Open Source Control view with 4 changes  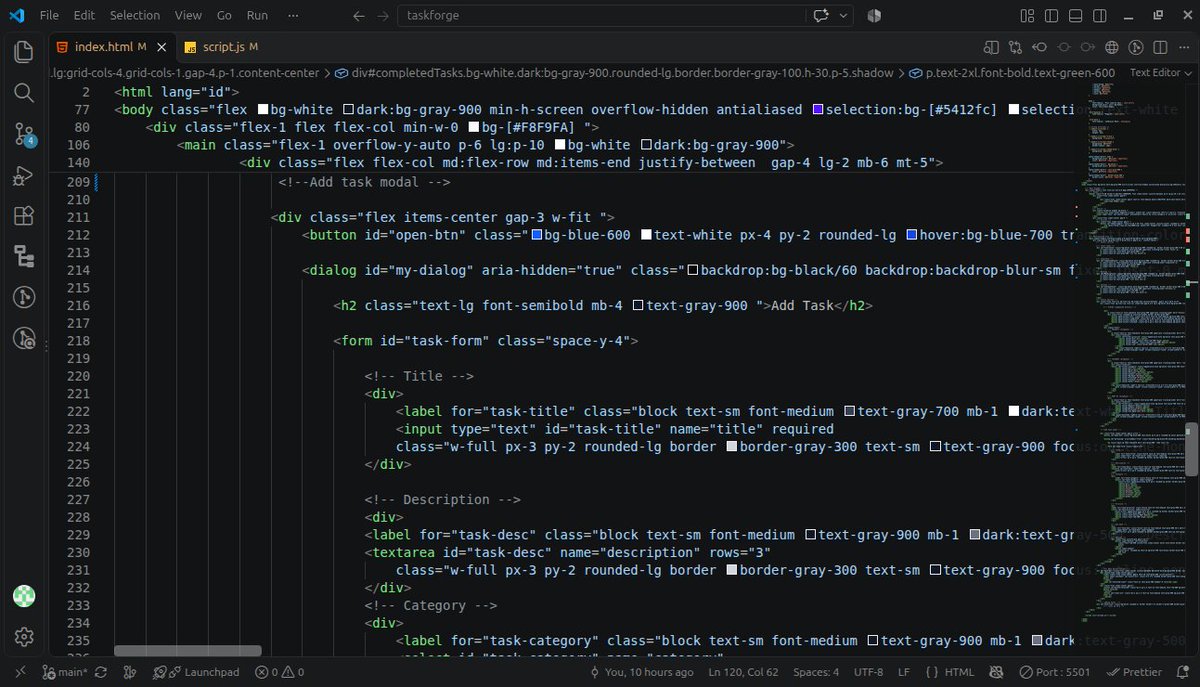tap(24, 135)
